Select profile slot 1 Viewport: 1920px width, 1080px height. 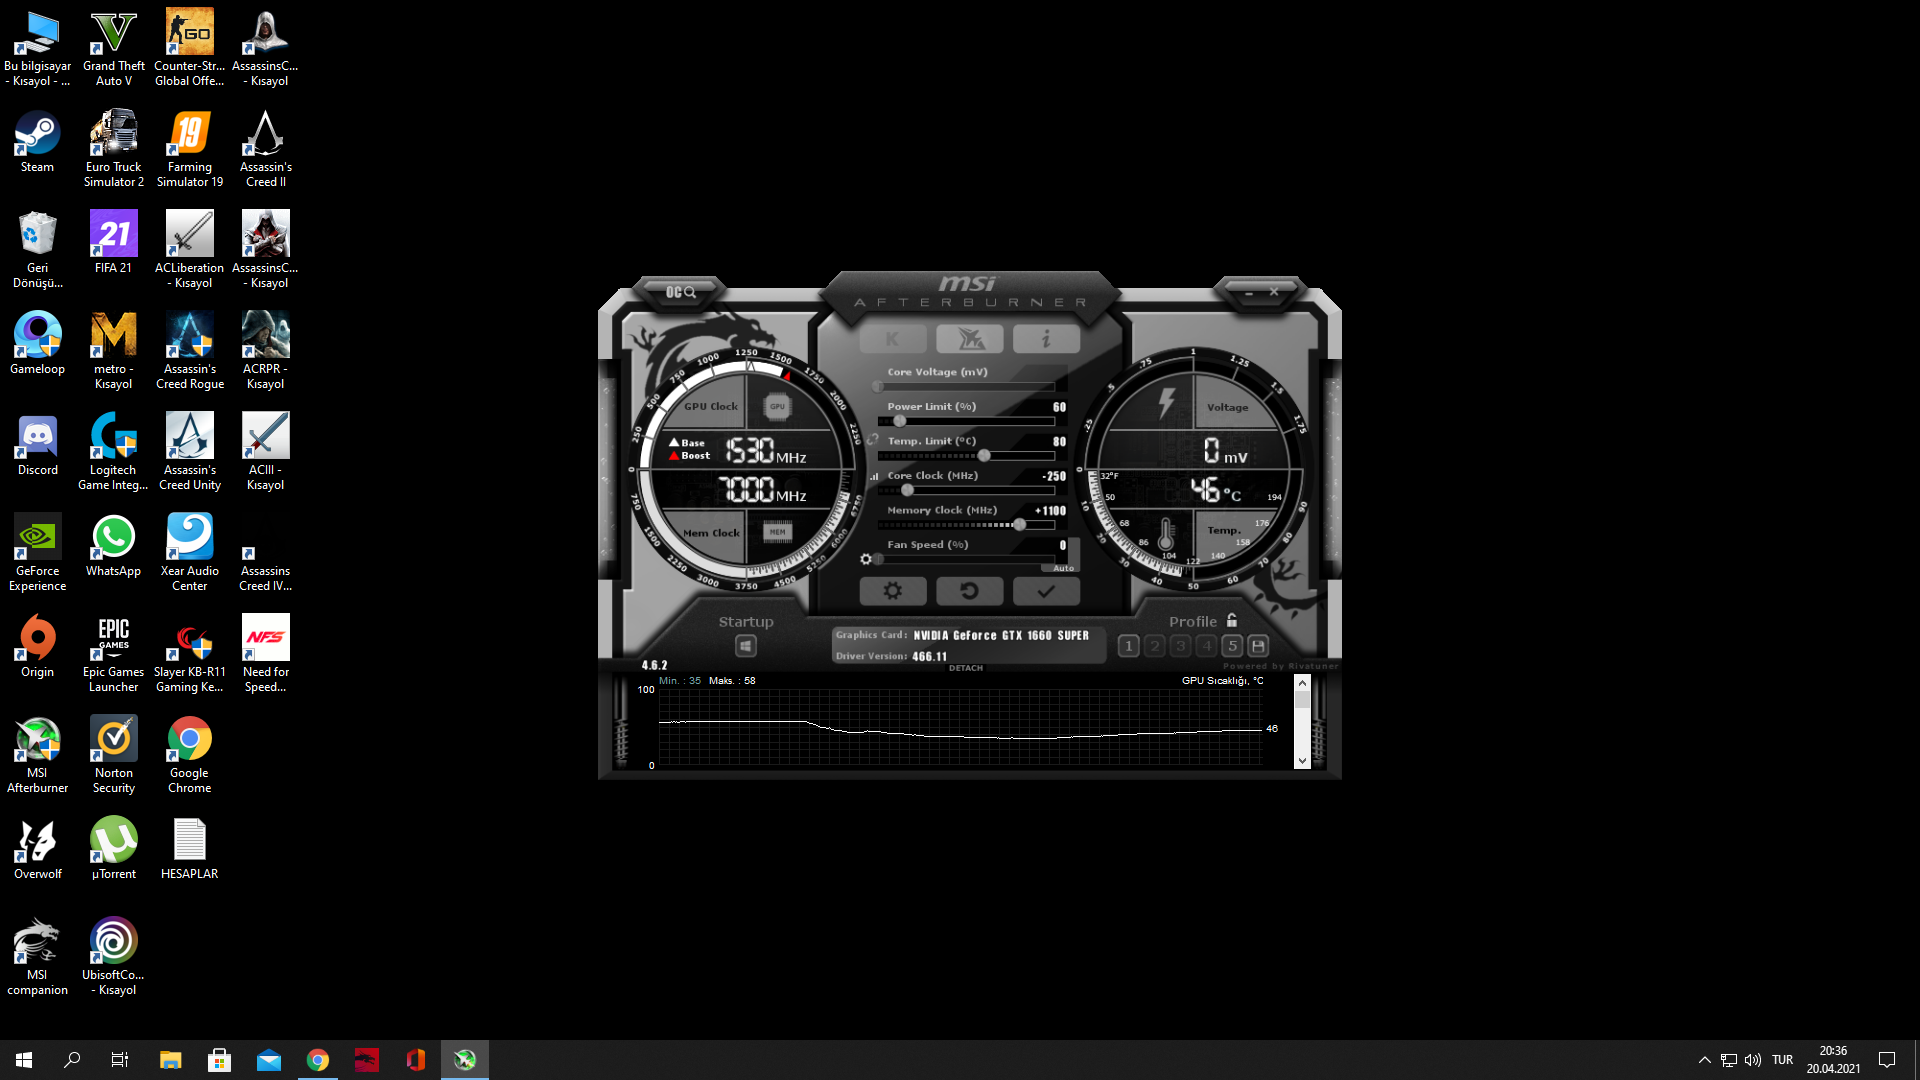click(x=1128, y=646)
